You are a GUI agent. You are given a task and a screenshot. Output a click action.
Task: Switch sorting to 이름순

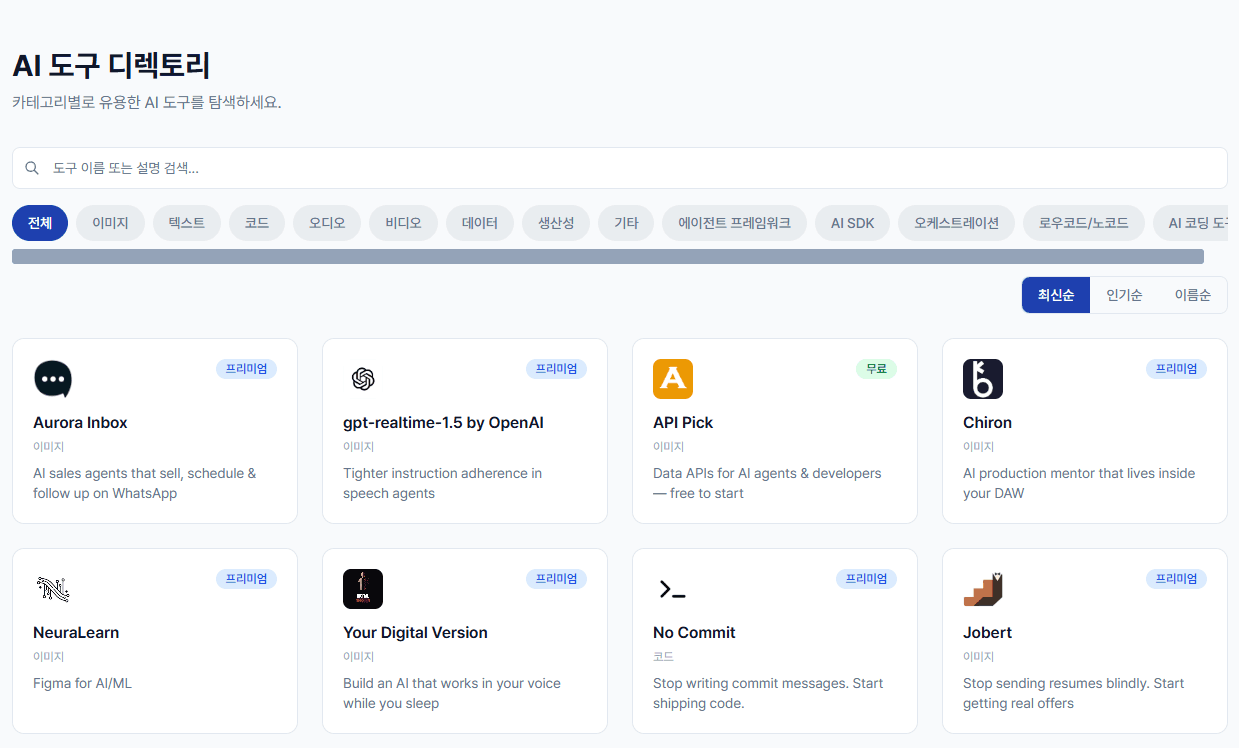tap(1192, 295)
